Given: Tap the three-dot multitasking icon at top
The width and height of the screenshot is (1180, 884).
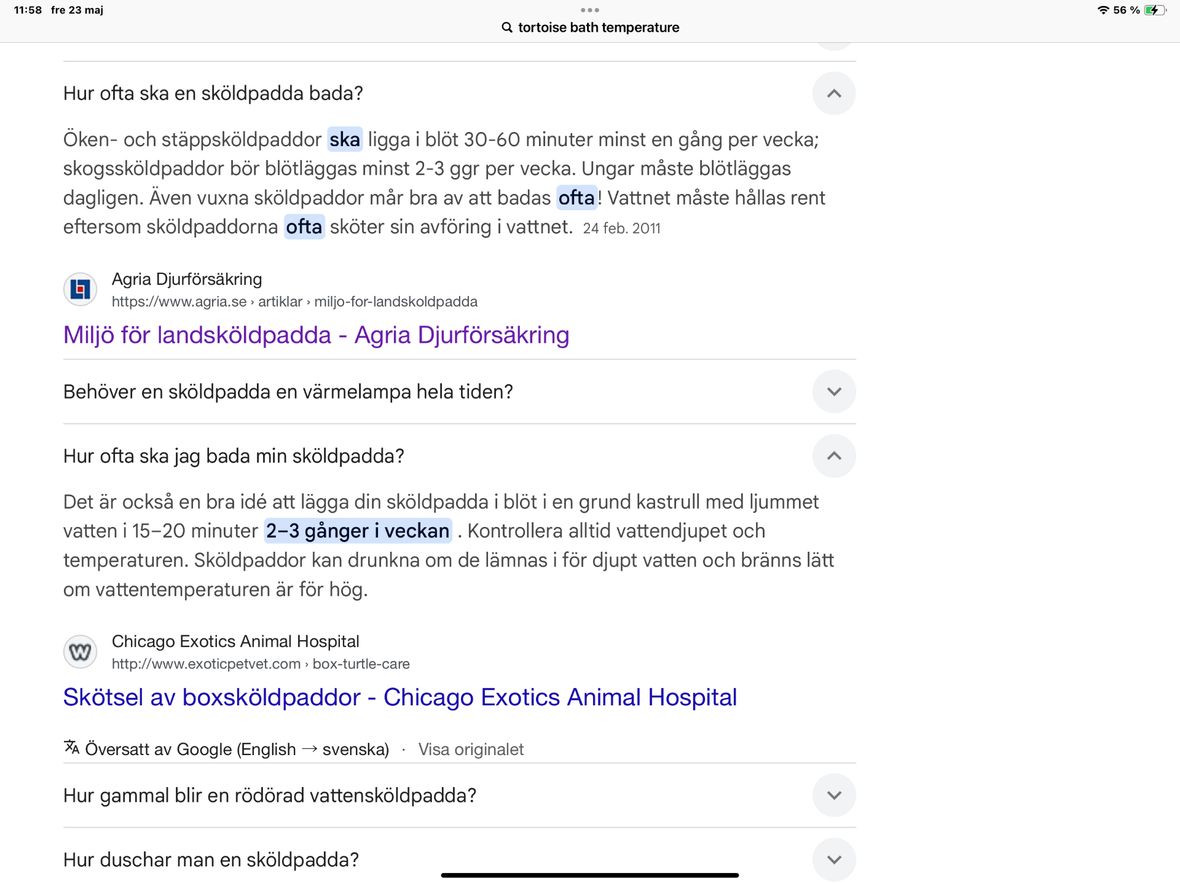Looking at the screenshot, I should pos(590,10).
